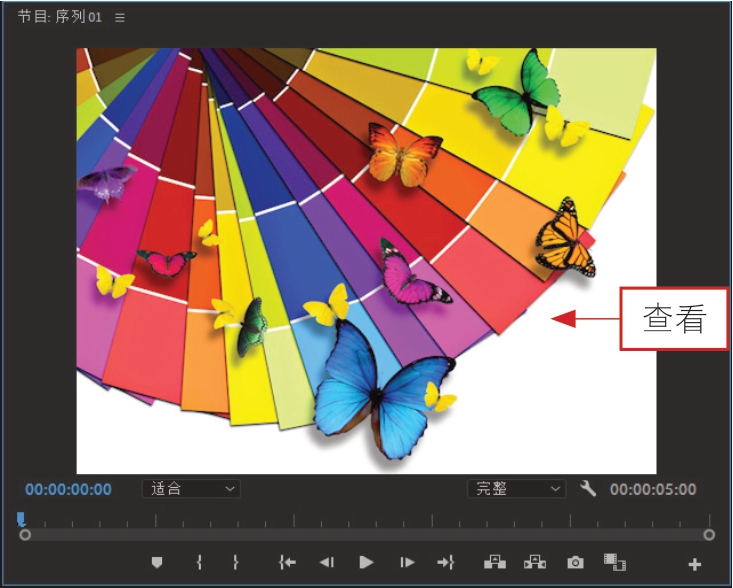Click the blue playhead marker
Screen dimensions: 733x588
click(21, 519)
